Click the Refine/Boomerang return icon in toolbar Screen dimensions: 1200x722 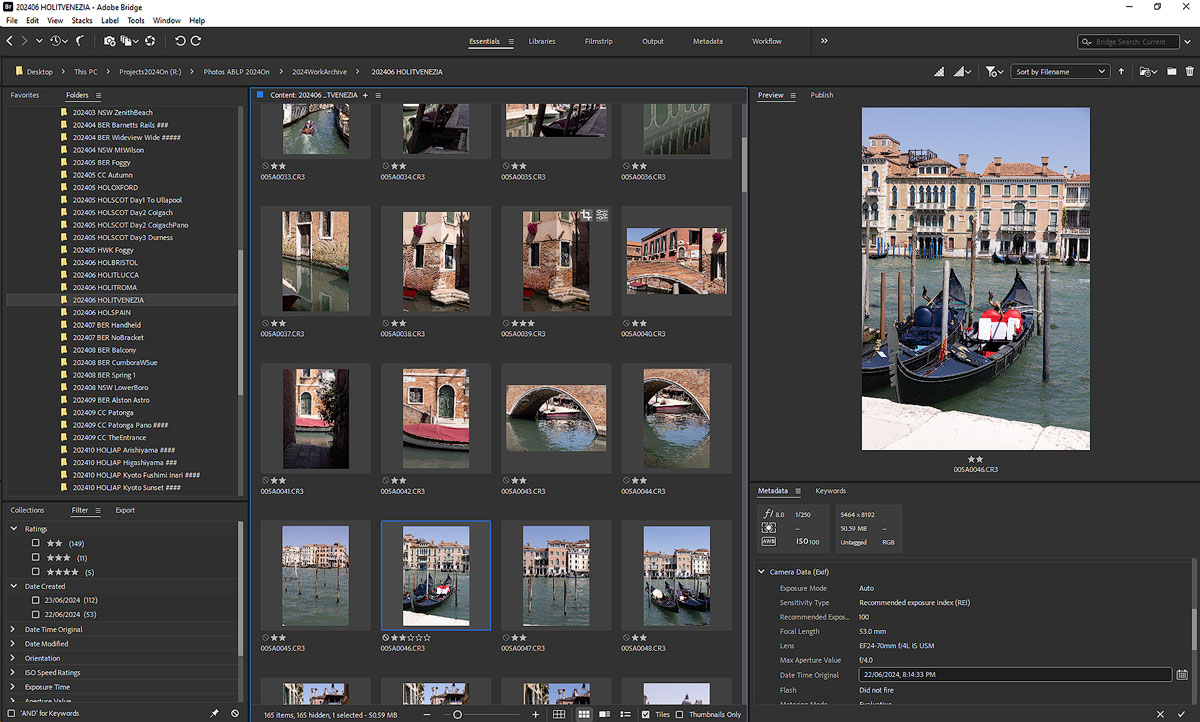pyautogui.click(x=80, y=41)
